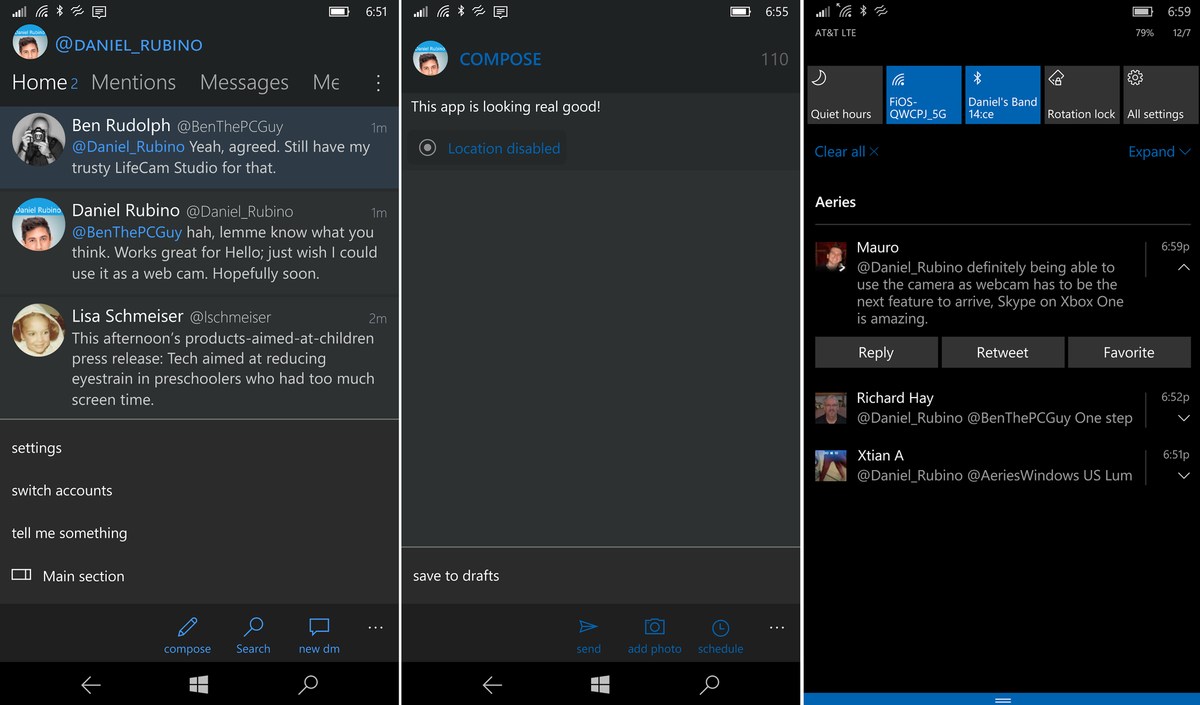Open the Messages tab

tap(244, 82)
